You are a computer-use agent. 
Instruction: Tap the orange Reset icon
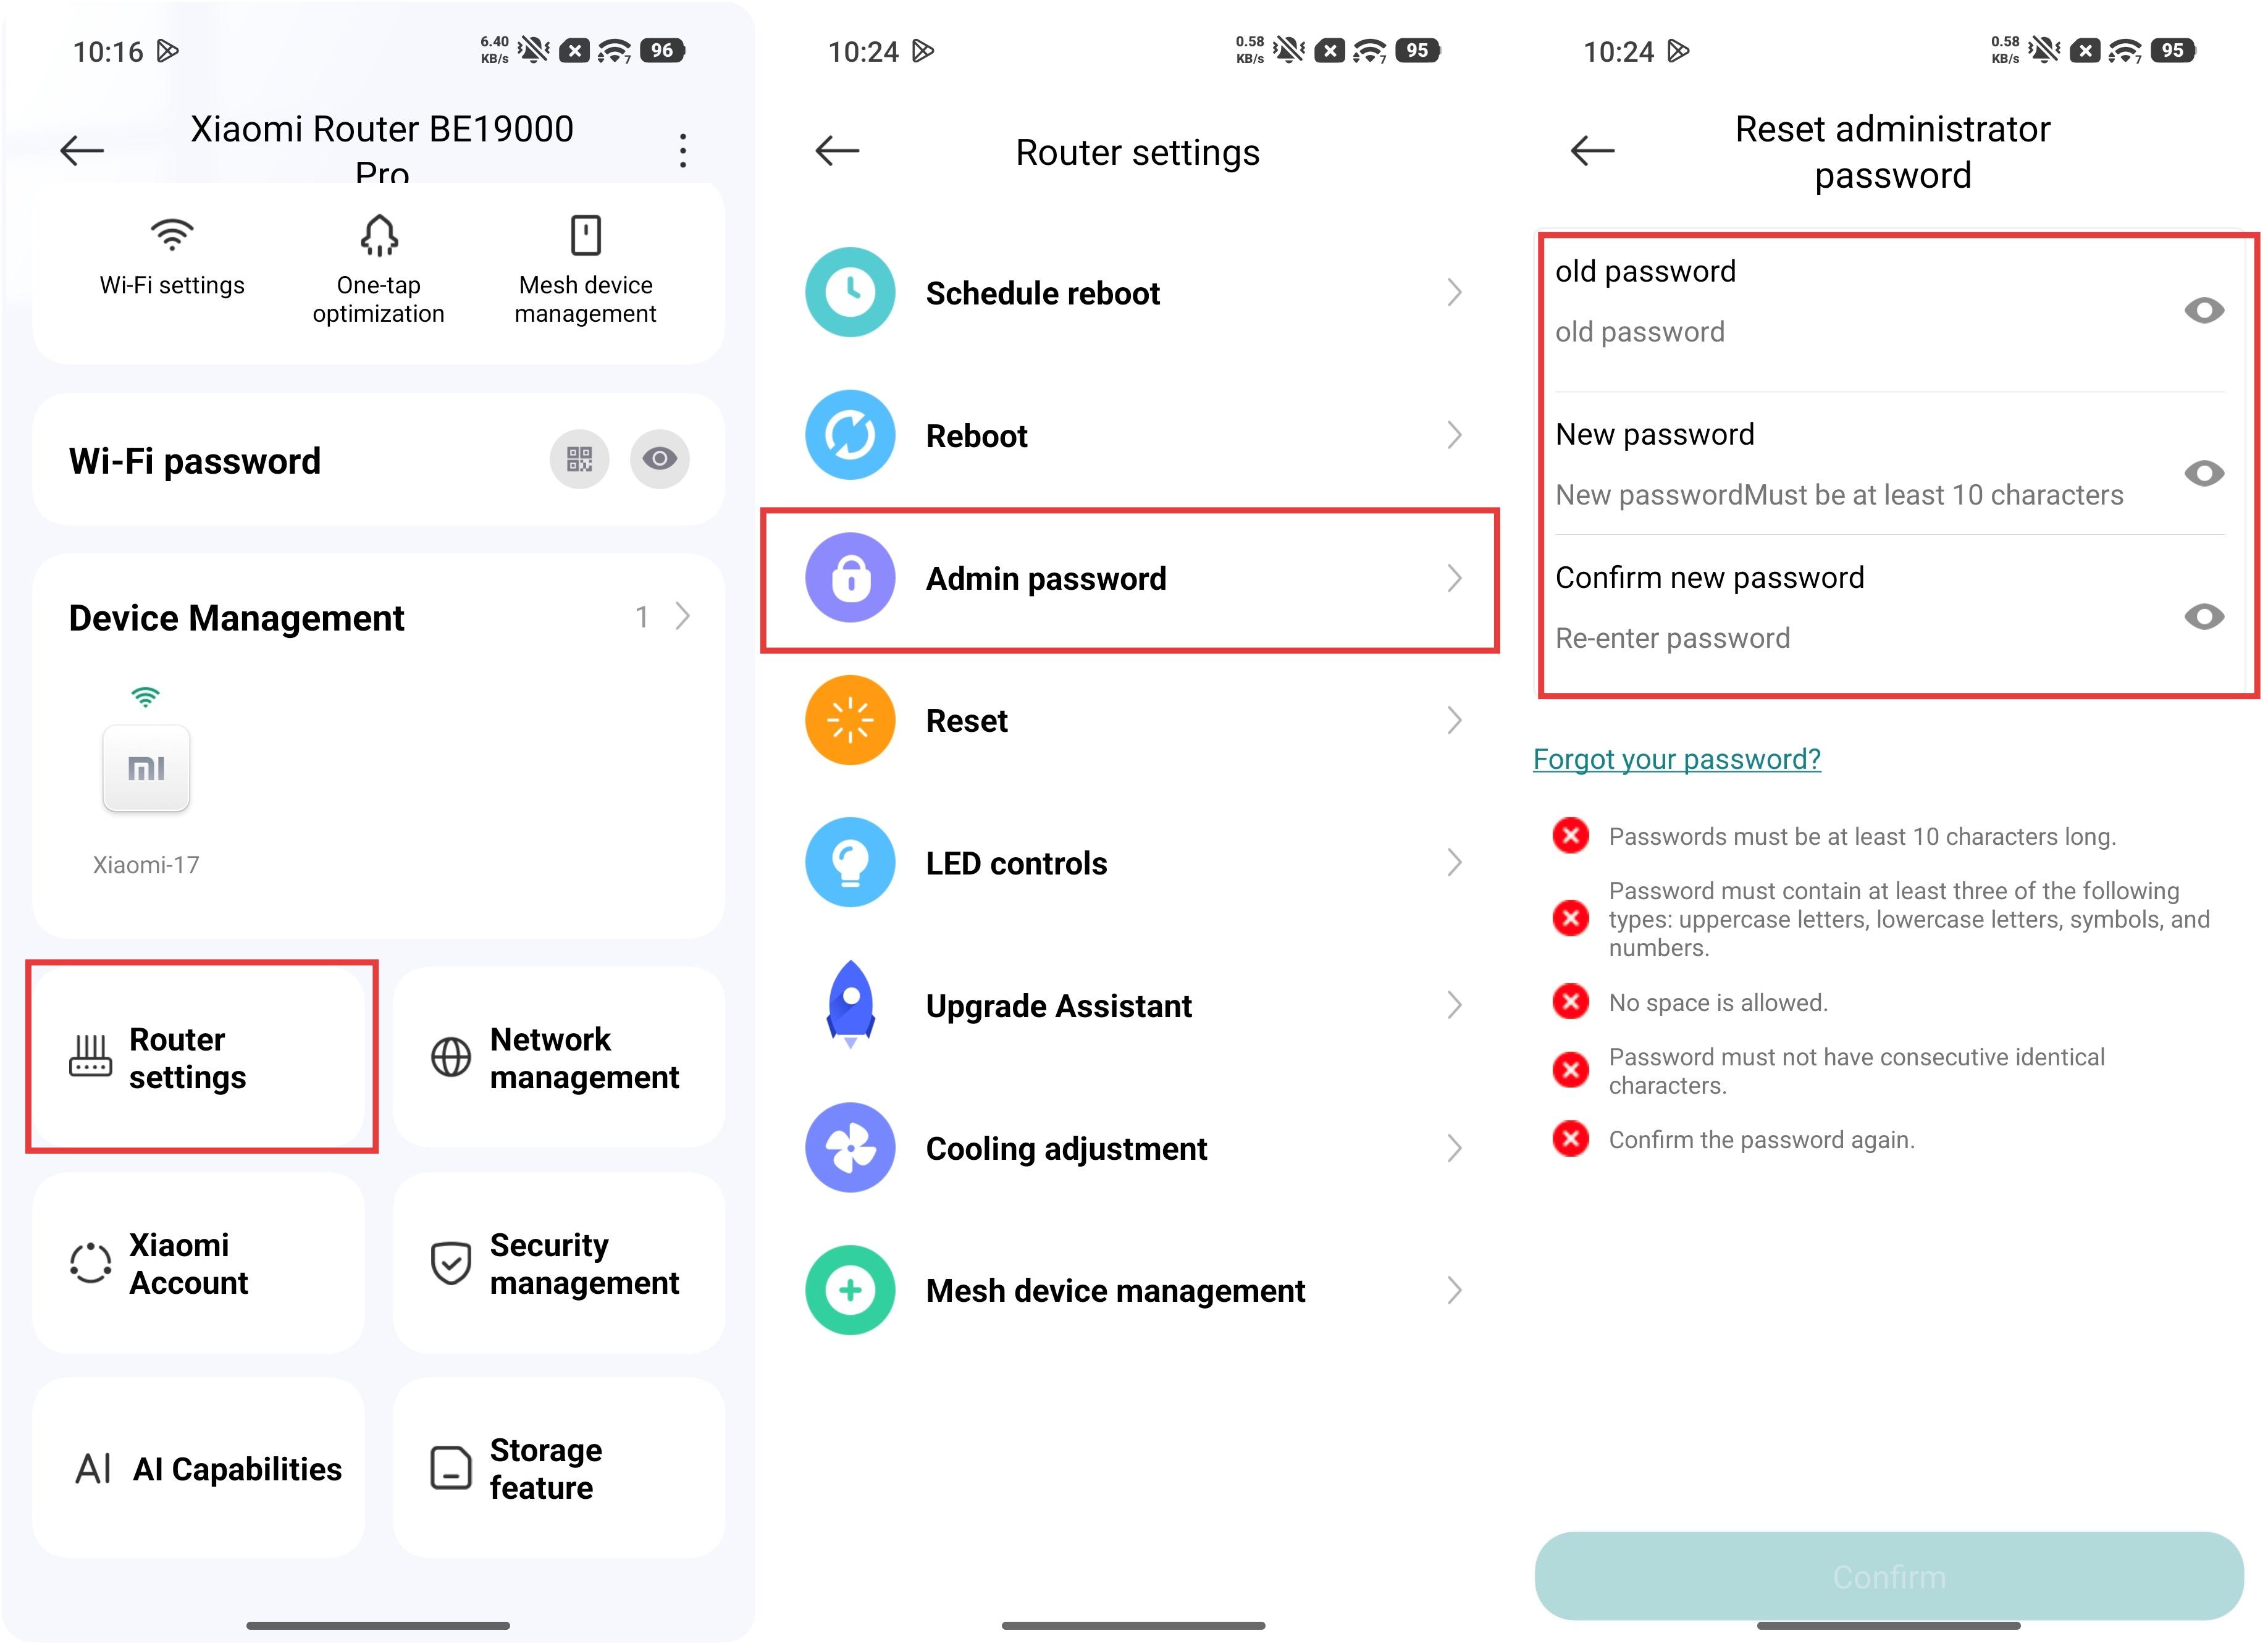point(850,720)
